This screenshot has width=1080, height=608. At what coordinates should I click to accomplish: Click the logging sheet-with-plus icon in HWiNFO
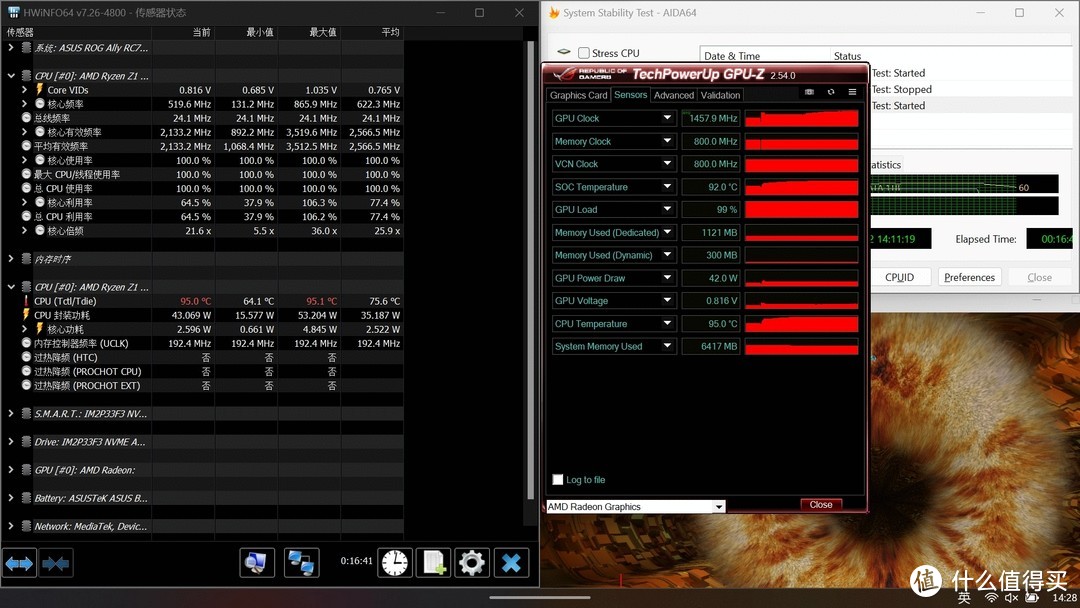434,563
